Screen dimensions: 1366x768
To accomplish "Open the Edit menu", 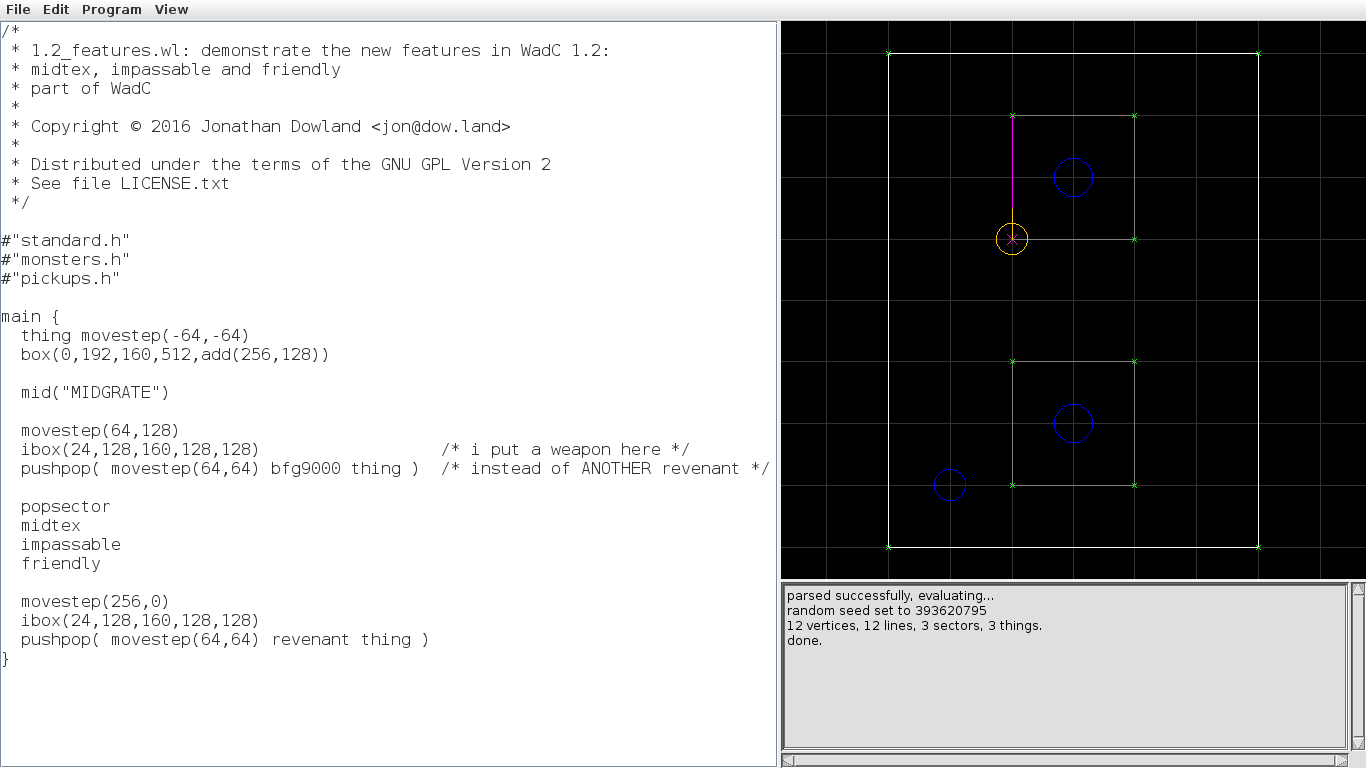I will [56, 9].
